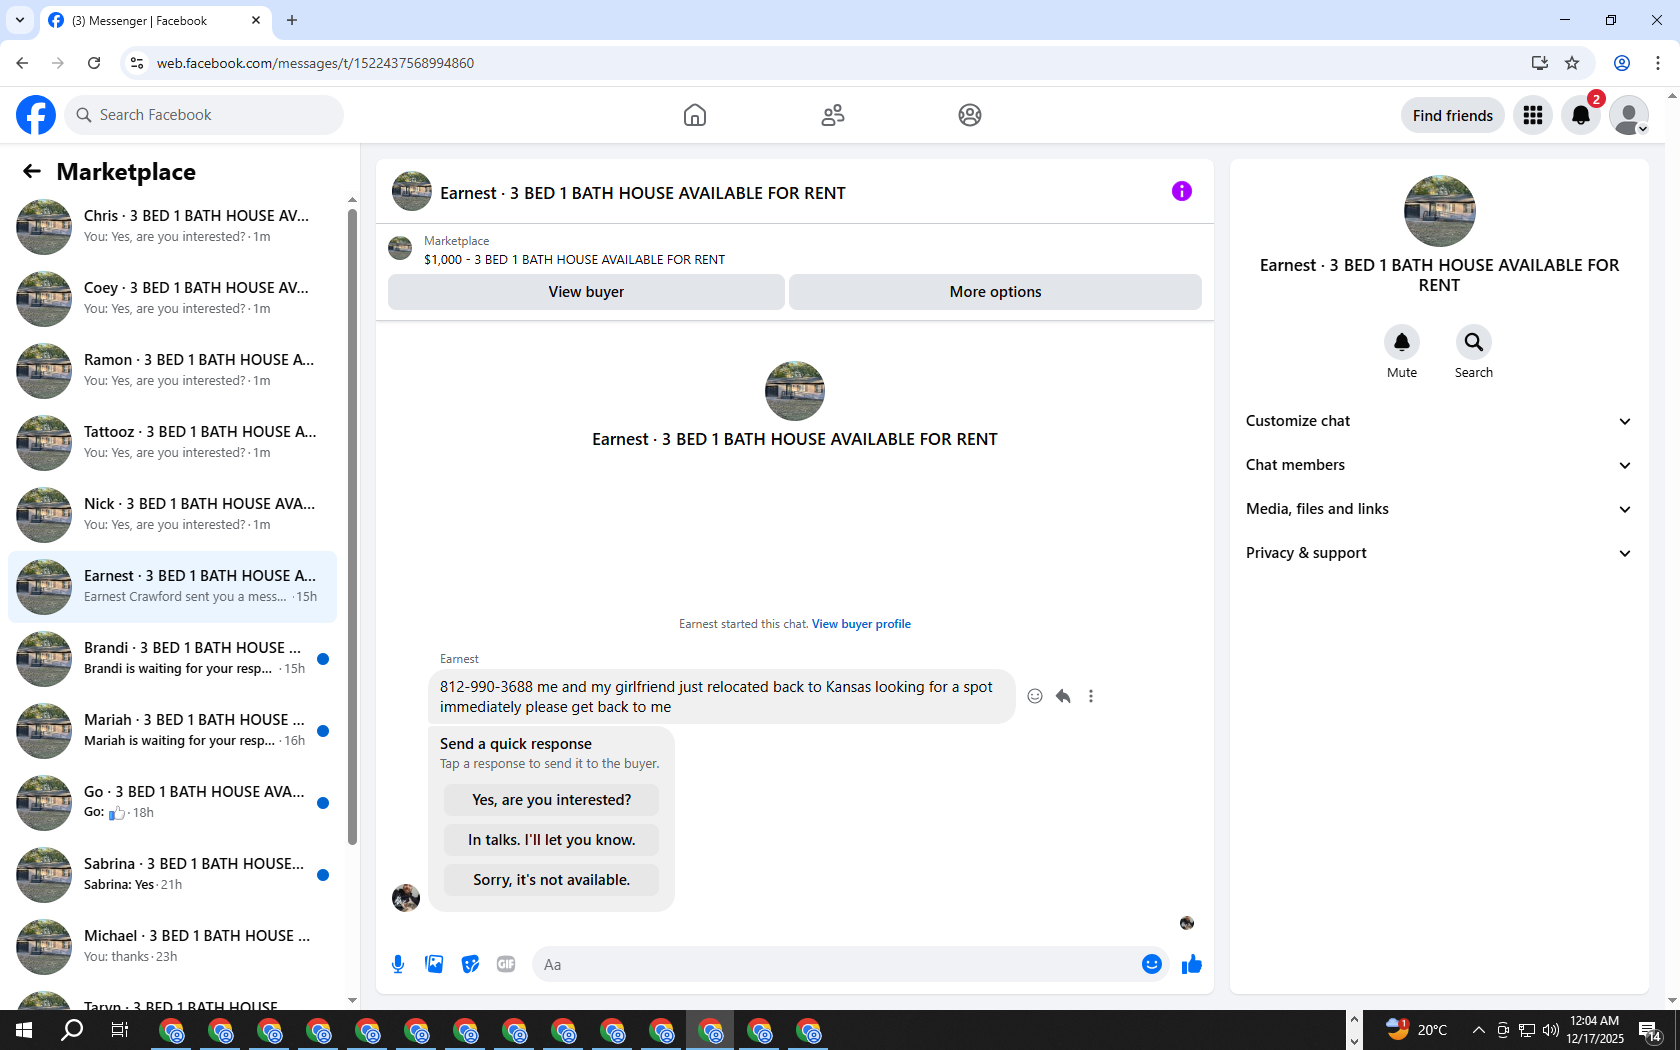
Task: Mute this conversation with the bell icon
Action: (x=1402, y=342)
